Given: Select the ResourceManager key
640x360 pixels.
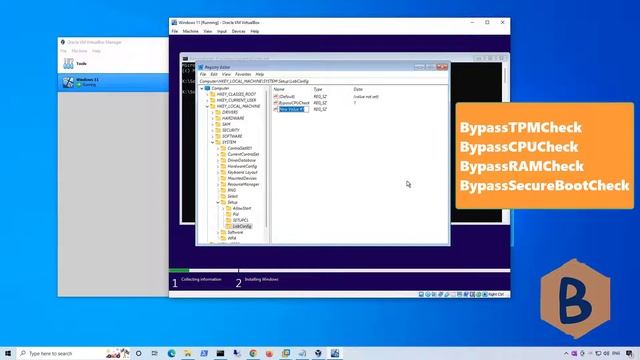Looking at the screenshot, I should [x=243, y=184].
